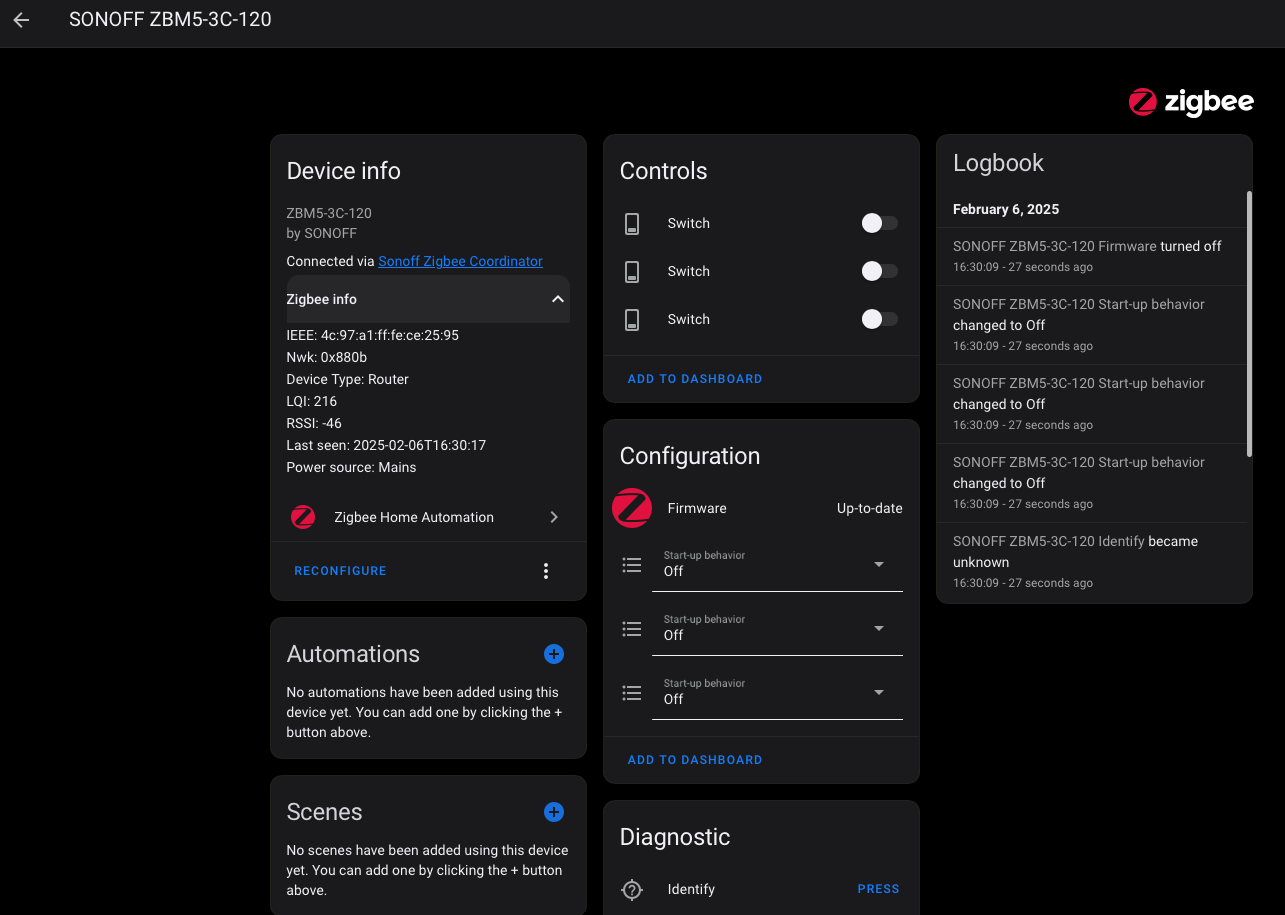Click list icon beside first Start-up behavior

(632, 565)
